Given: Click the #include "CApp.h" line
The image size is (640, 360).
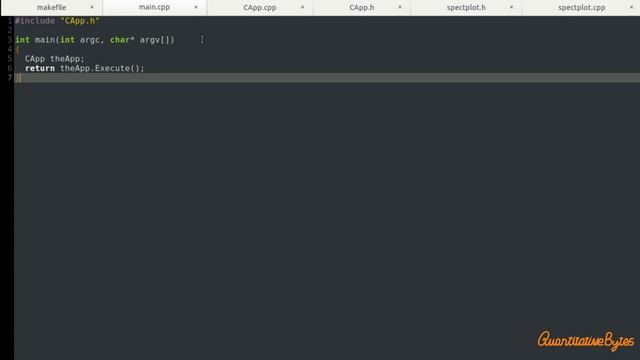Looking at the screenshot, I should (57, 21).
